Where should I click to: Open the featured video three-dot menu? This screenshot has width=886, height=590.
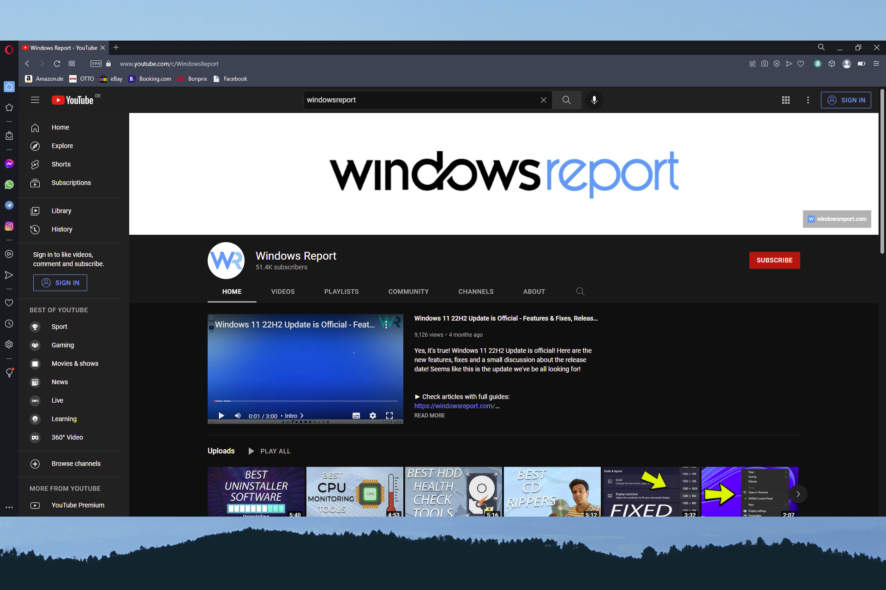coord(386,324)
